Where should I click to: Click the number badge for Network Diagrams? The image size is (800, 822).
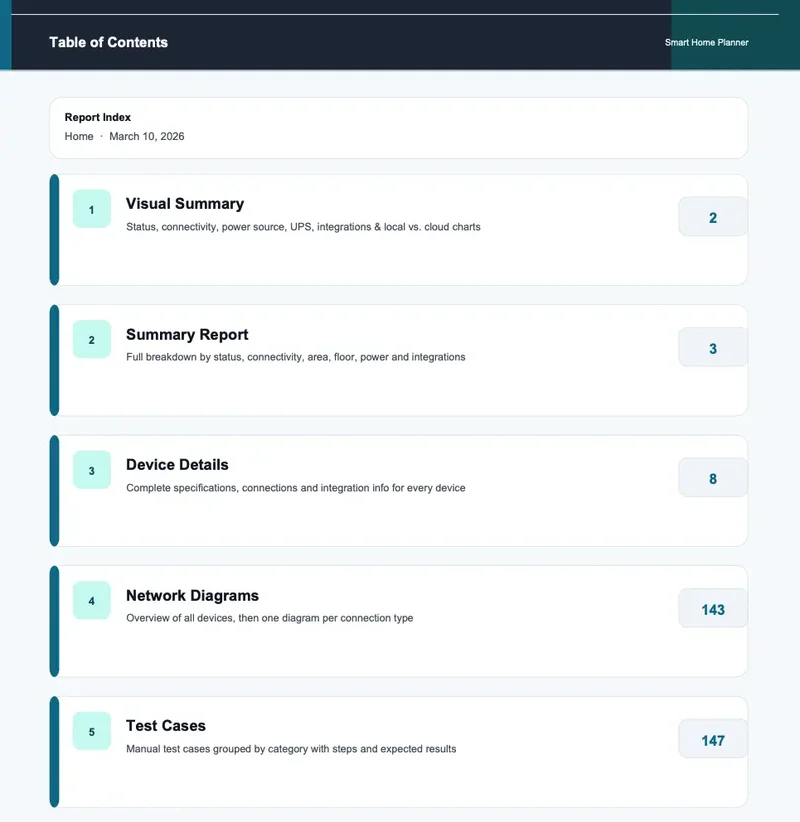(x=91, y=600)
